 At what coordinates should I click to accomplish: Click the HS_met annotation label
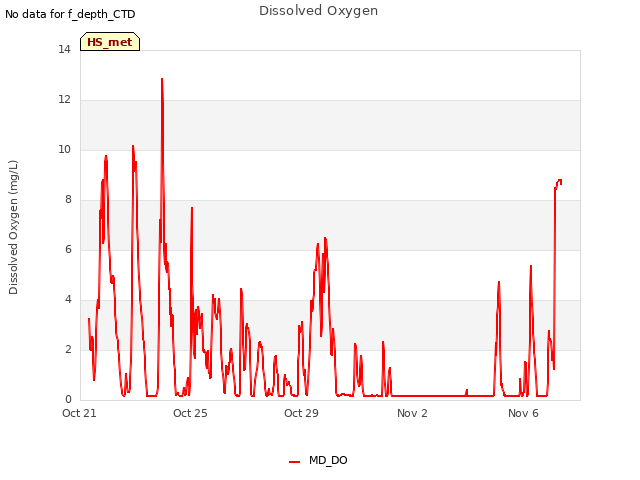(x=110, y=42)
